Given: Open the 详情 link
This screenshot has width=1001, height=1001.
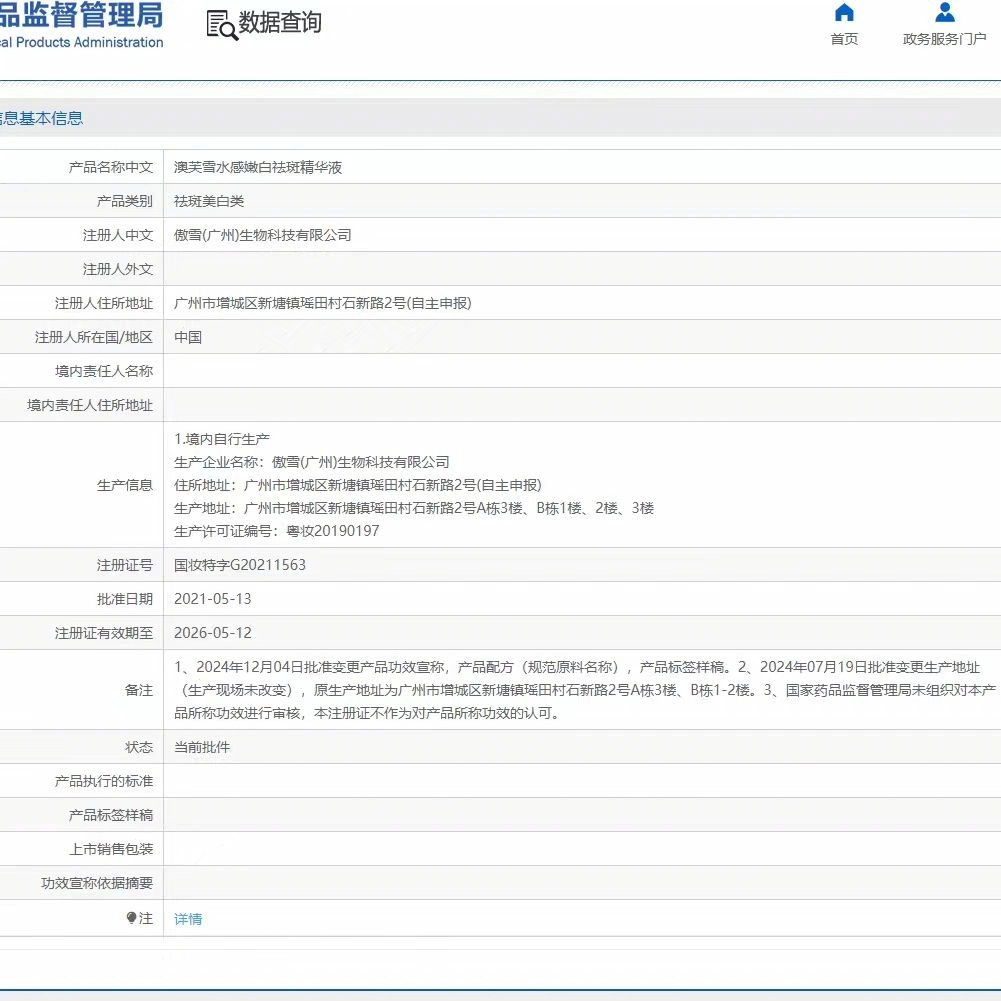Looking at the screenshot, I should [188, 919].
